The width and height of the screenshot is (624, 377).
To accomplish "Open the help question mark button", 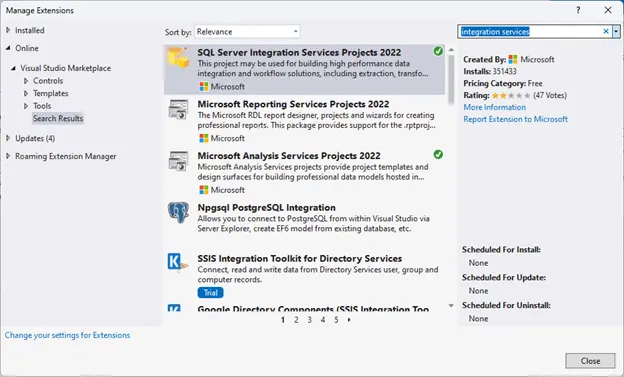I will [578, 10].
